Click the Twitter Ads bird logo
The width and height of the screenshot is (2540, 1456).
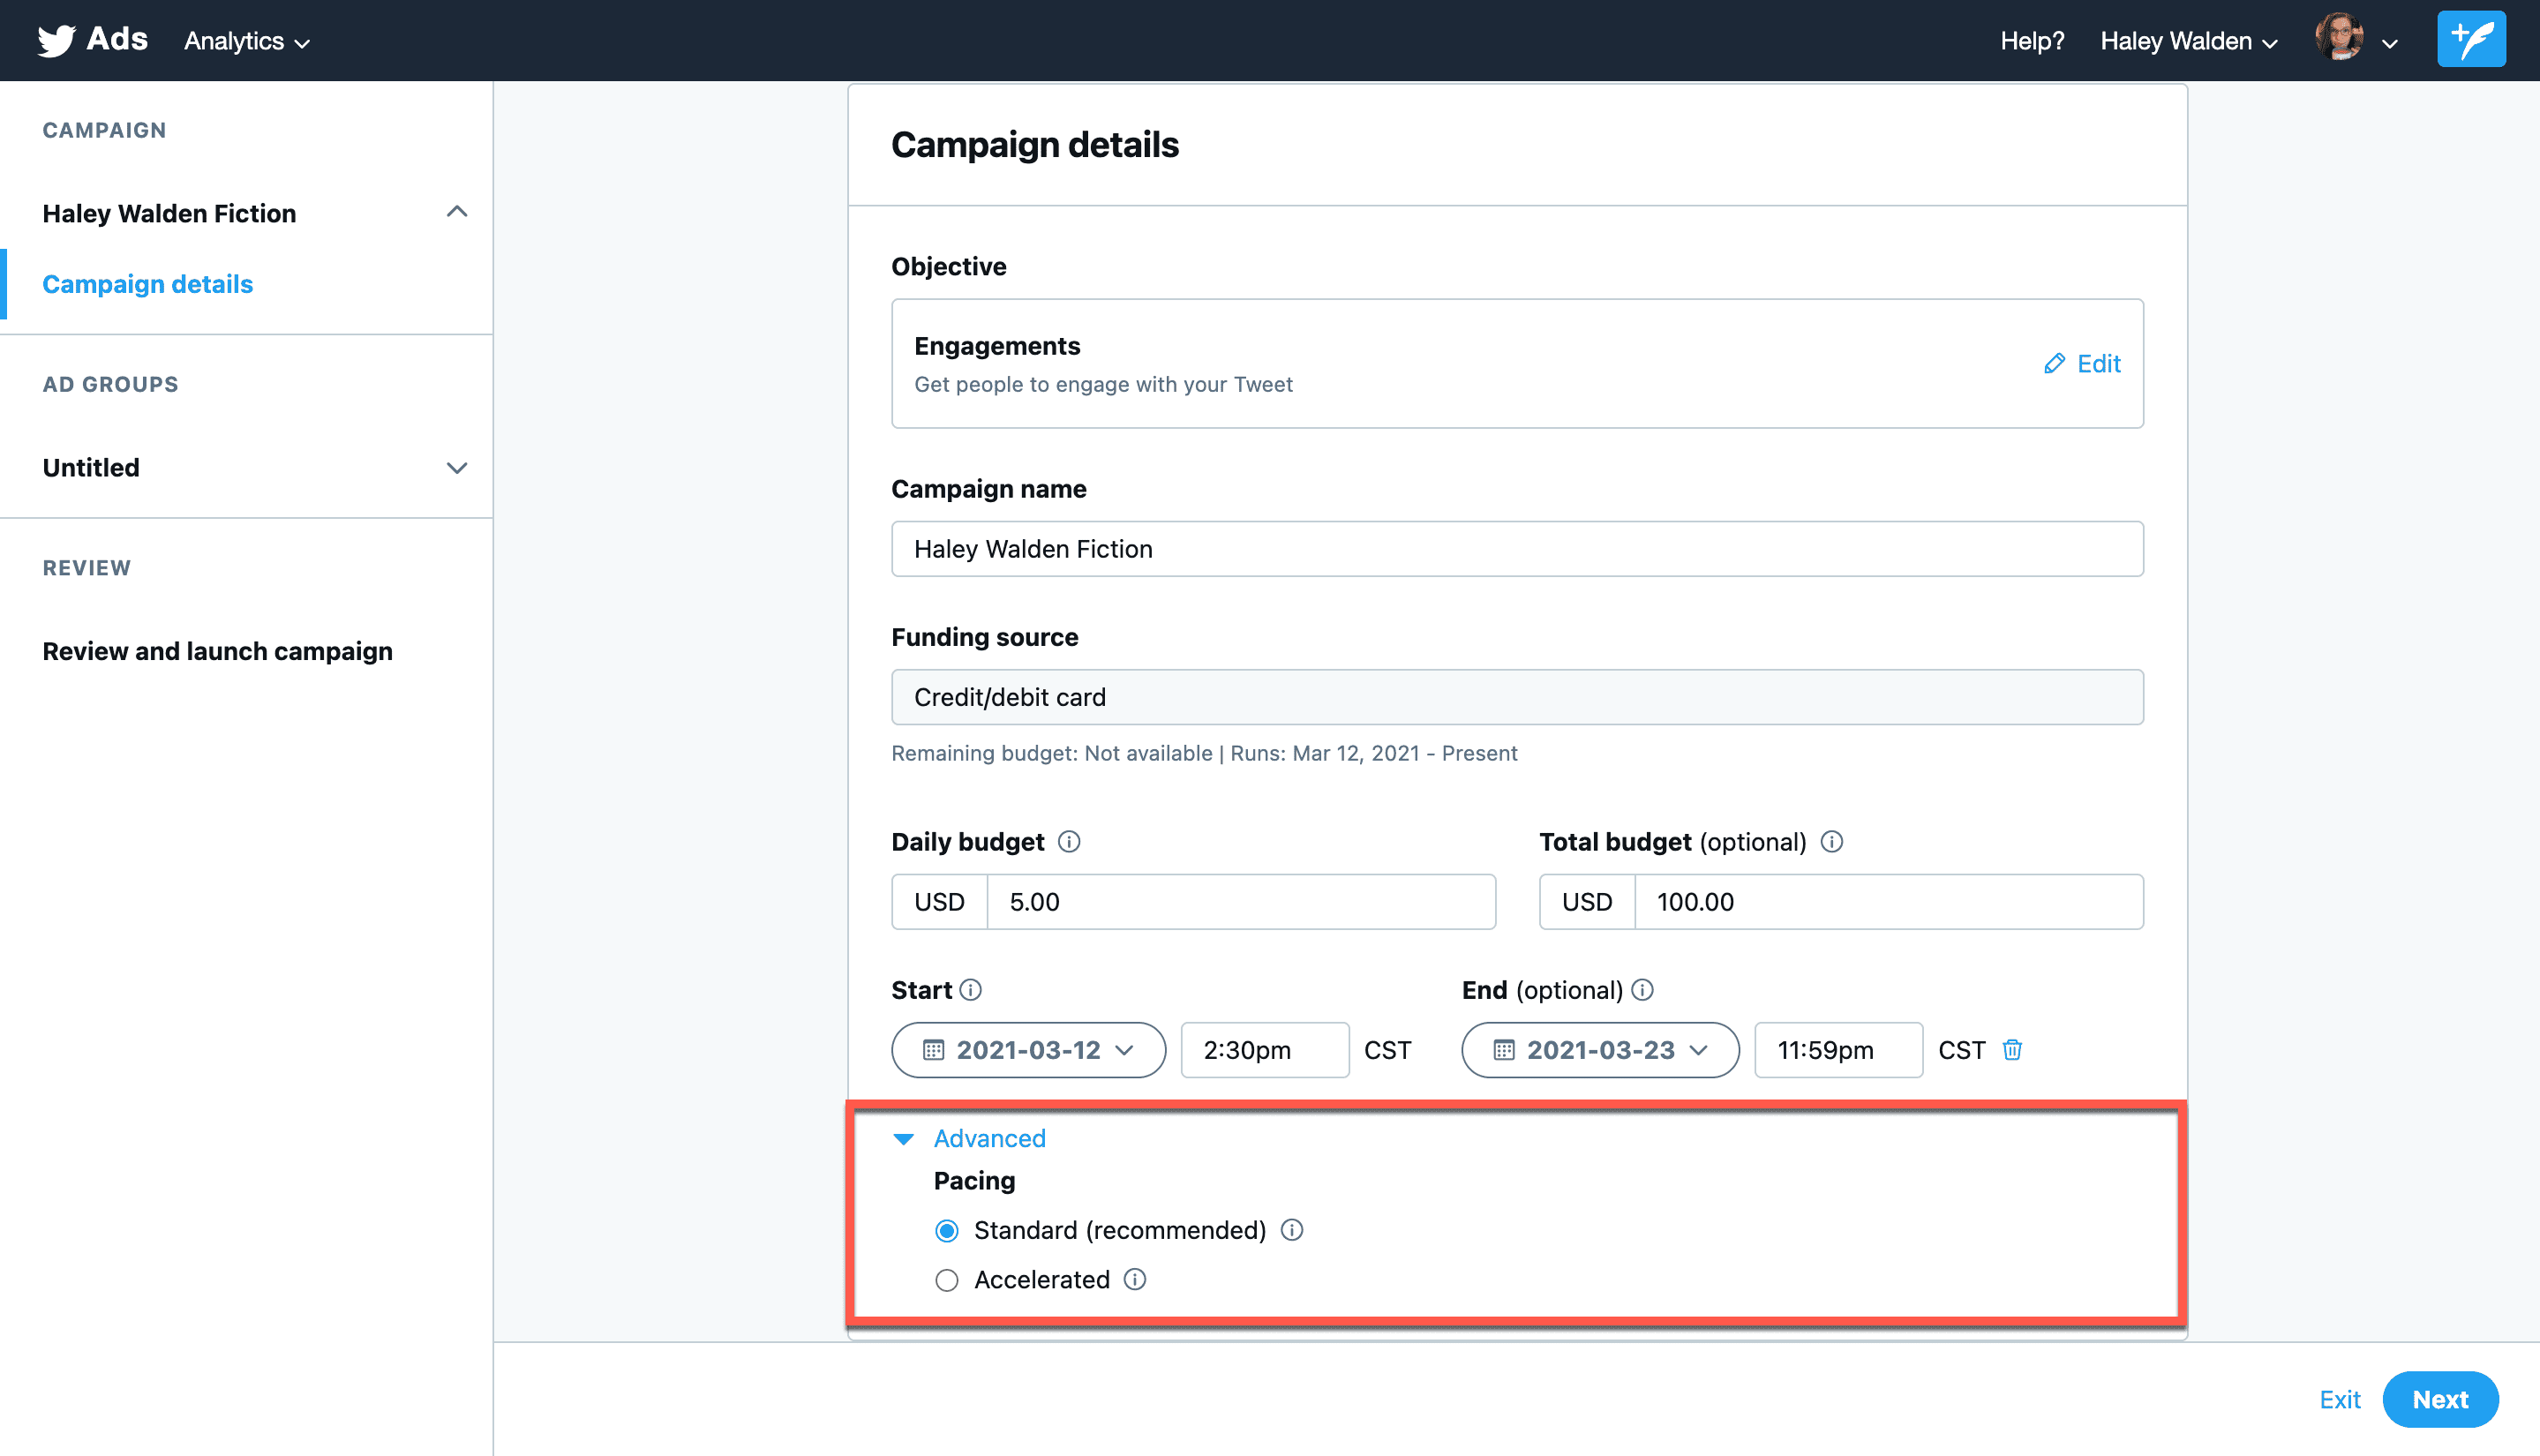click(x=57, y=40)
